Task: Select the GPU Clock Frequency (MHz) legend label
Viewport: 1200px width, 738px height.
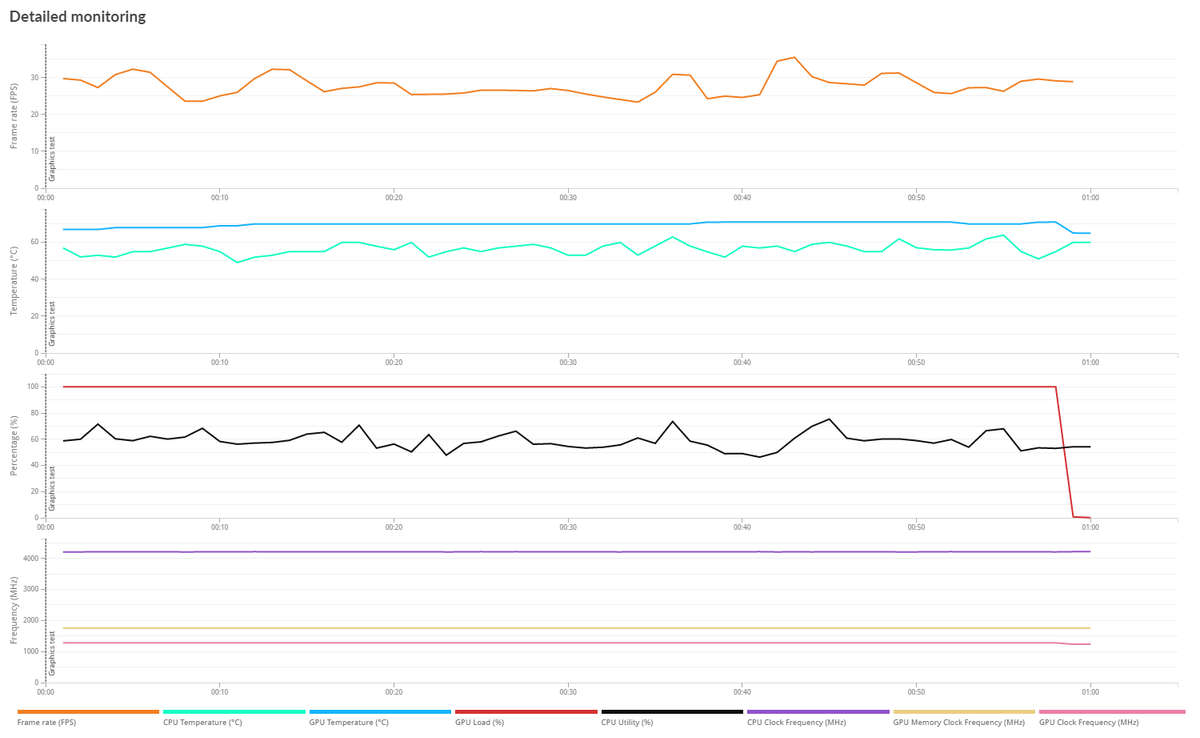Action: point(1089,722)
